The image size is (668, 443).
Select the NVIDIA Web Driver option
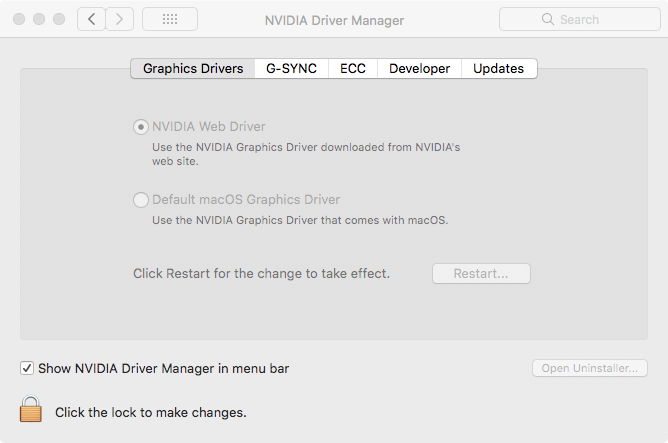tap(141, 127)
